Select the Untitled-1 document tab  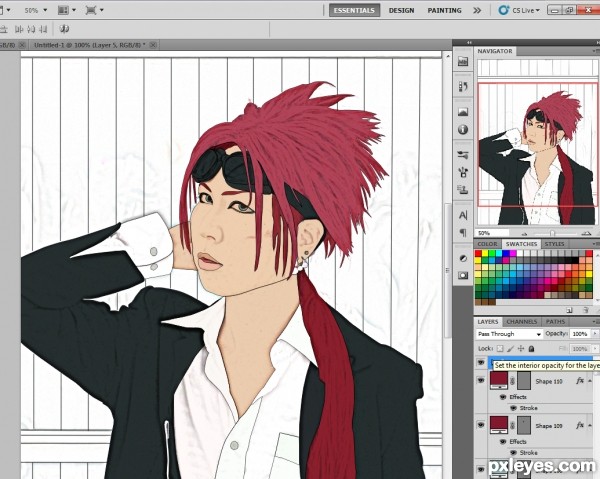point(90,45)
